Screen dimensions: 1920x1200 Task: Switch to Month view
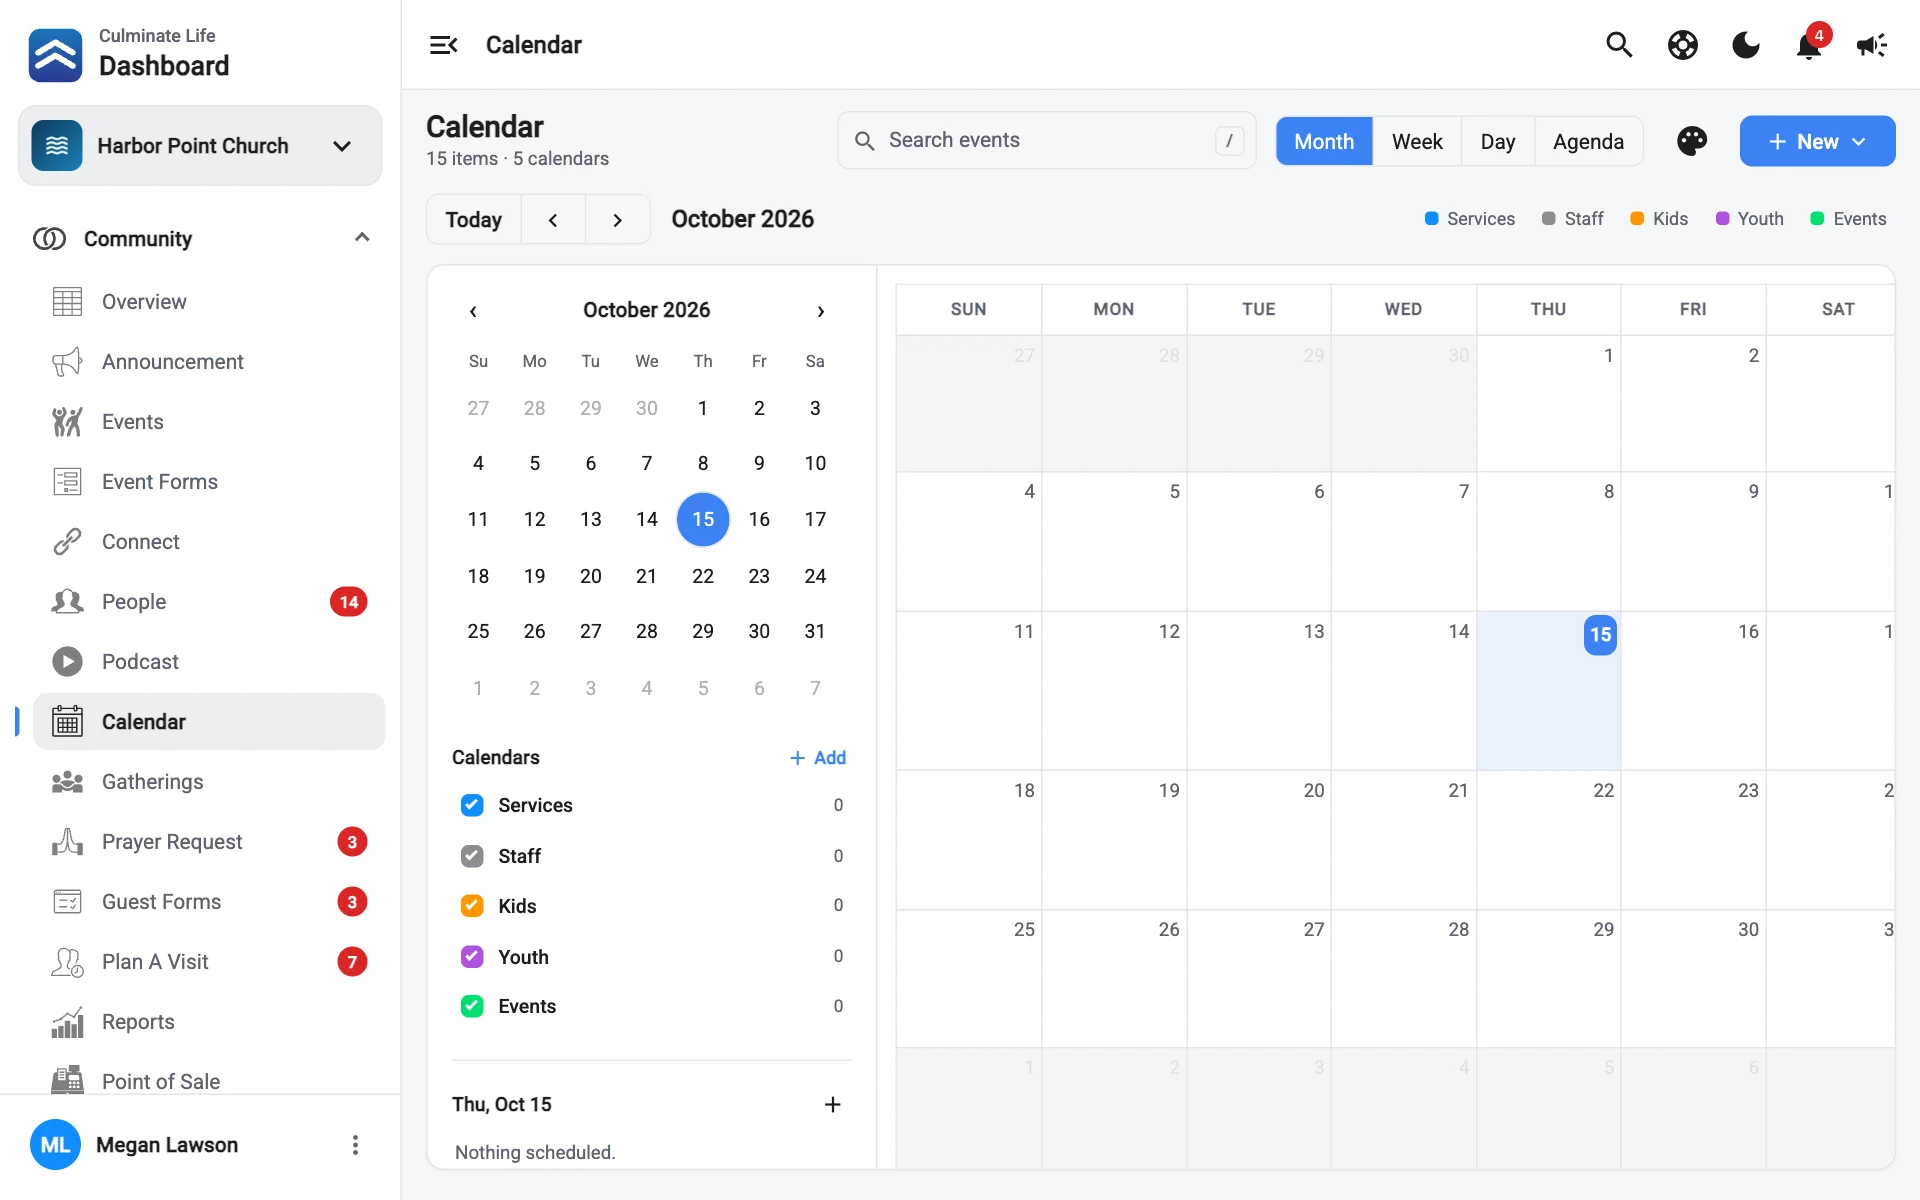pos(1324,141)
